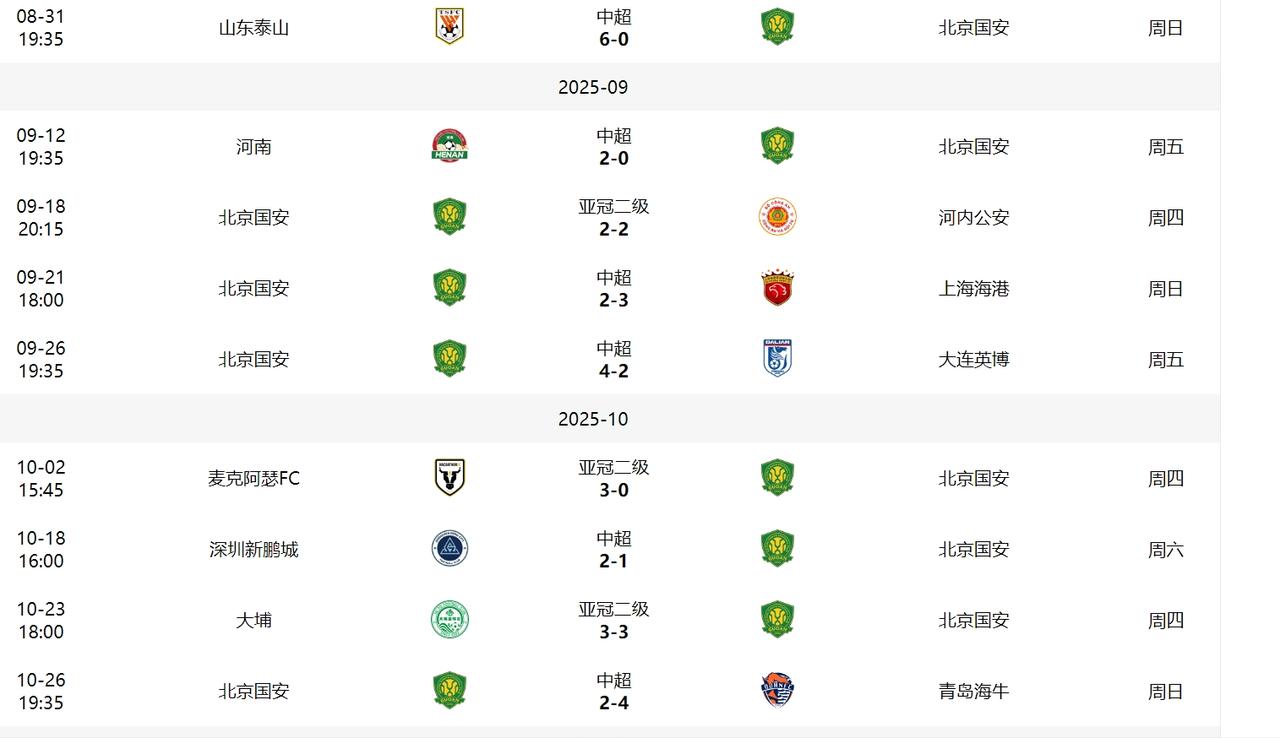Image resolution: width=1280 pixels, height=738 pixels.
Task: Open the 大连英博 team page
Action: tap(974, 360)
